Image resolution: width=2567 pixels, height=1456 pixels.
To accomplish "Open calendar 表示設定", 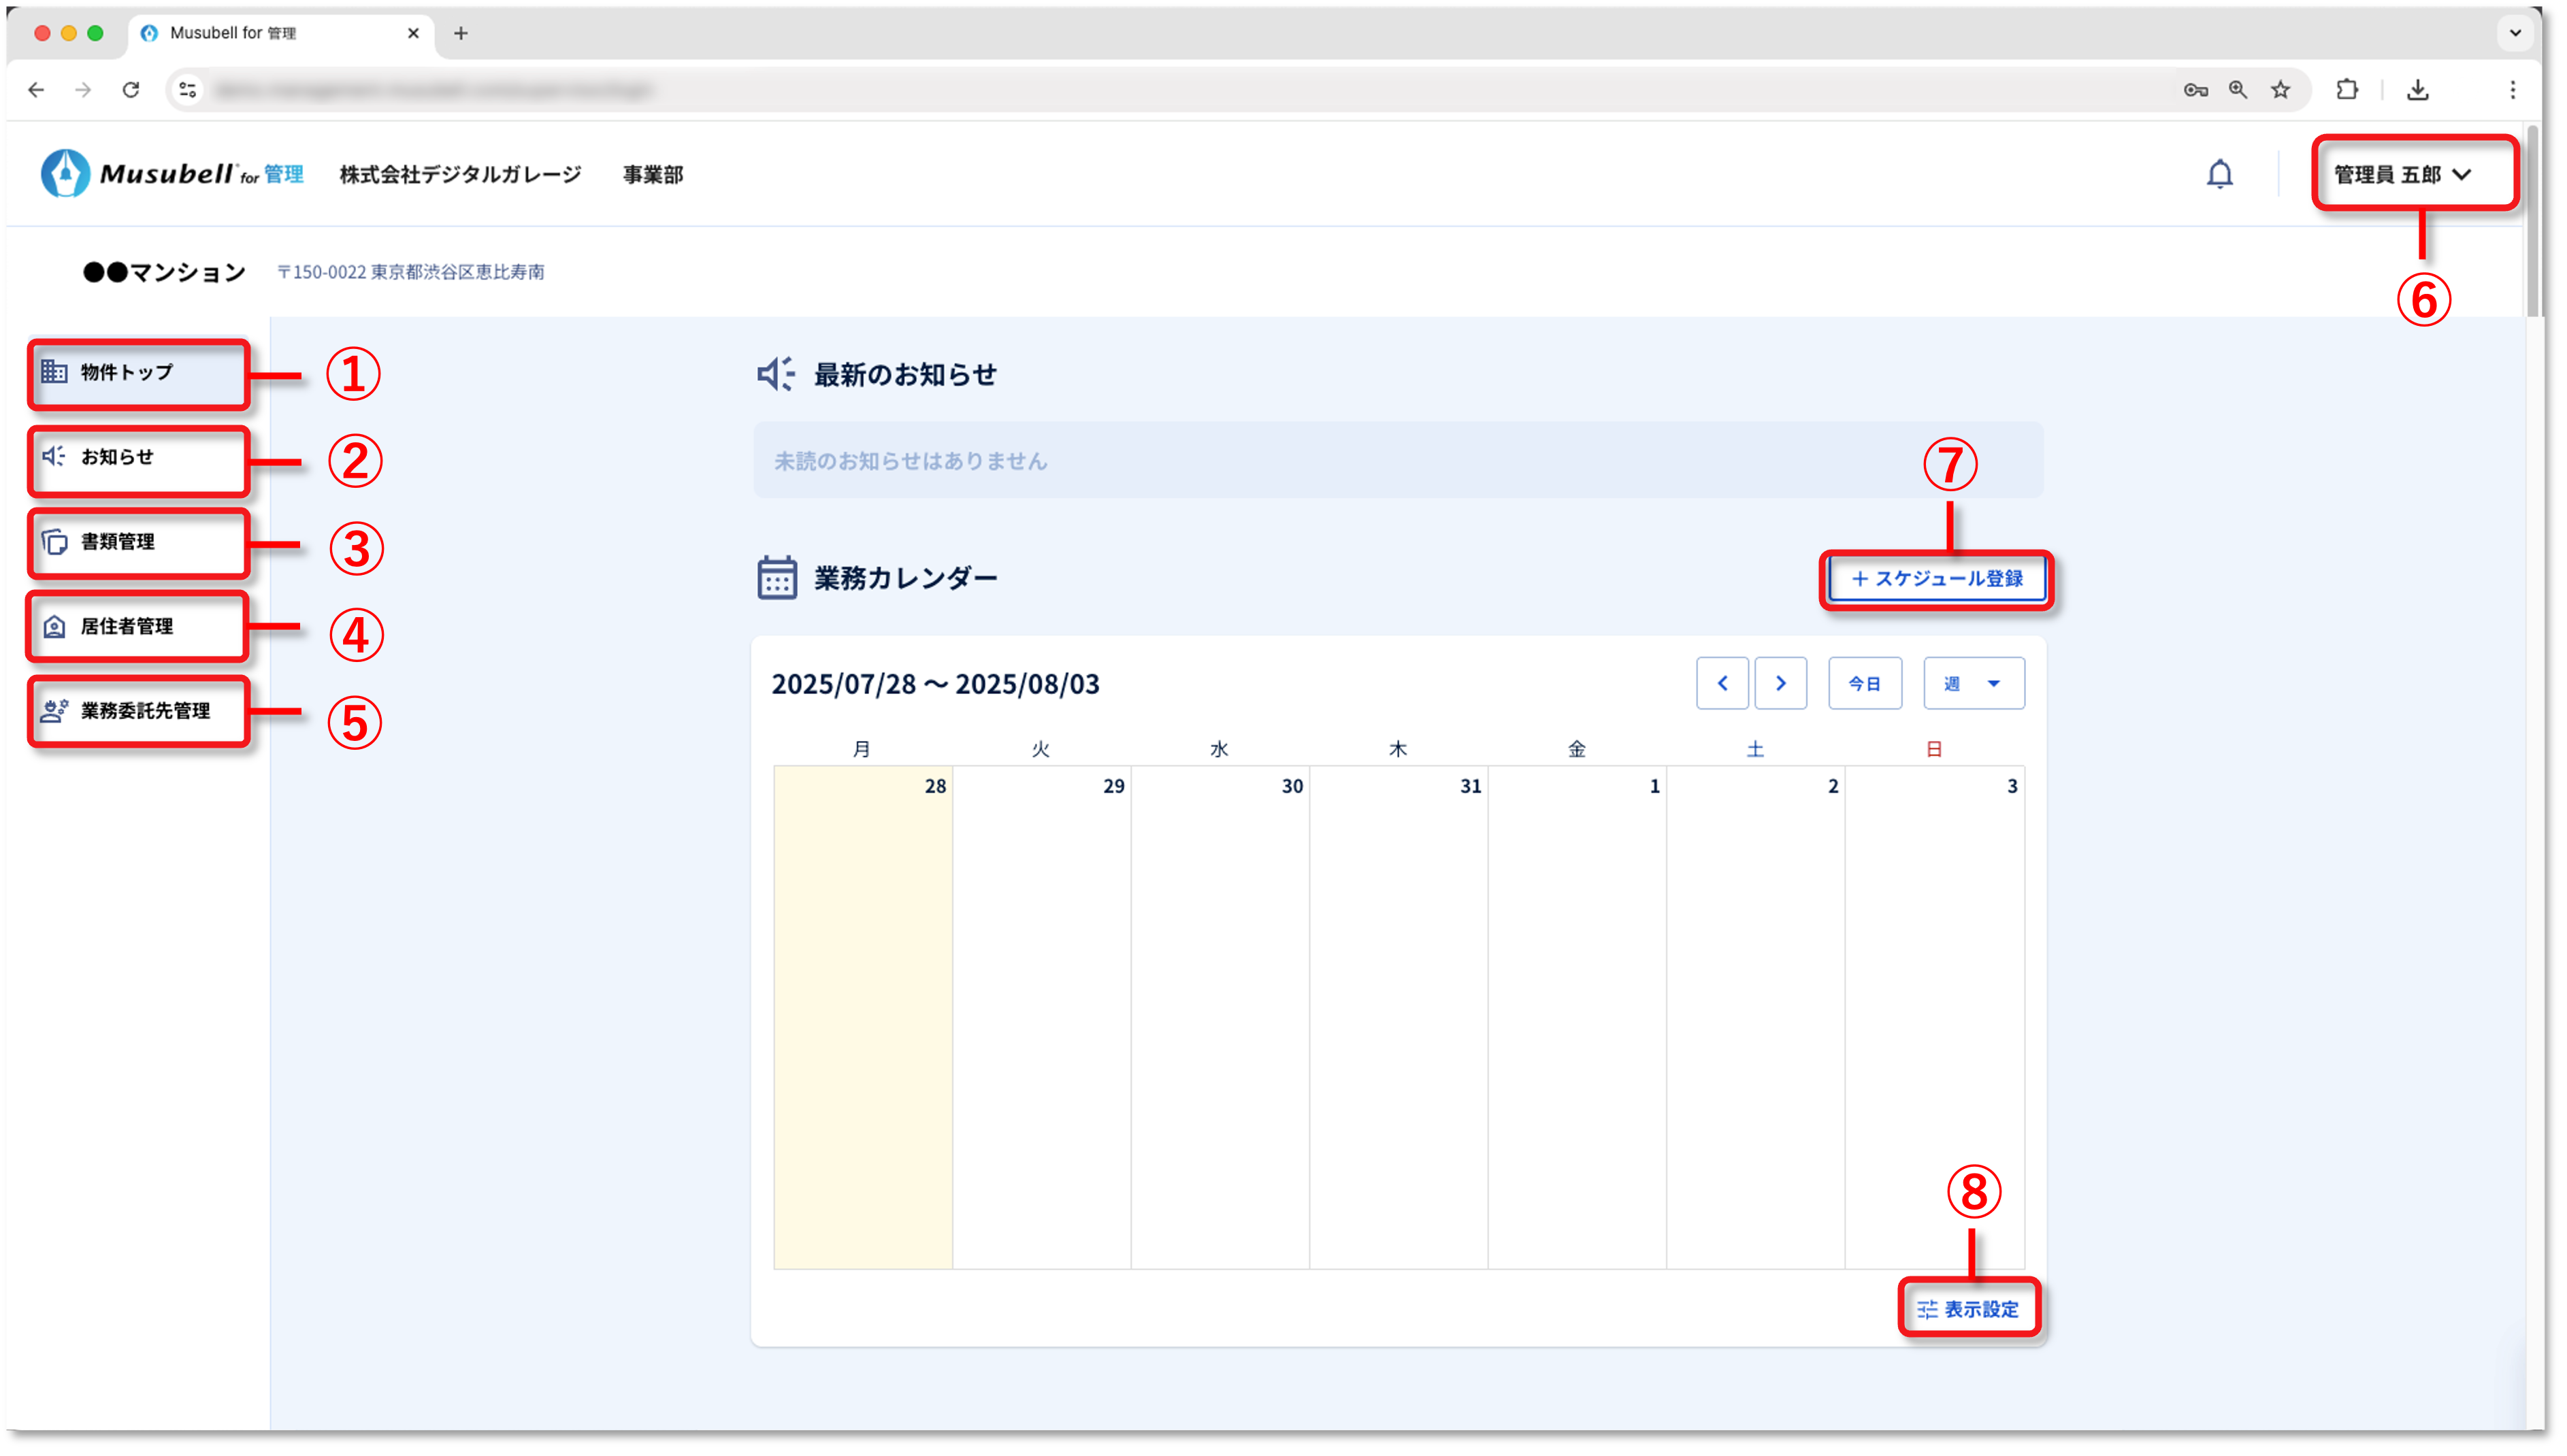I will pyautogui.click(x=1968, y=1309).
